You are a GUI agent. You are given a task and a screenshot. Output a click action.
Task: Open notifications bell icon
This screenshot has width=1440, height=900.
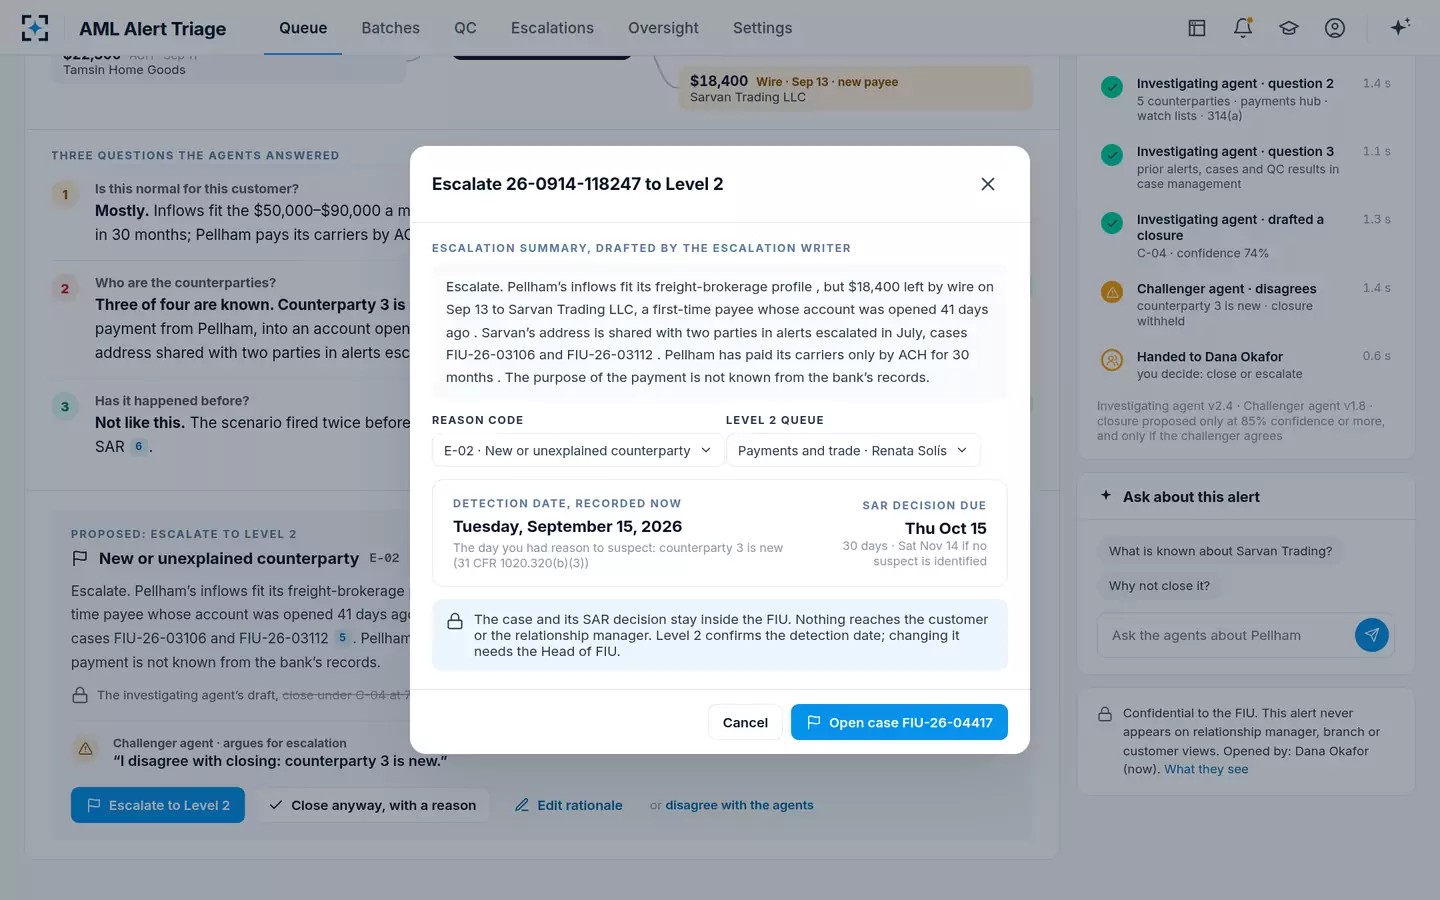[x=1243, y=28]
